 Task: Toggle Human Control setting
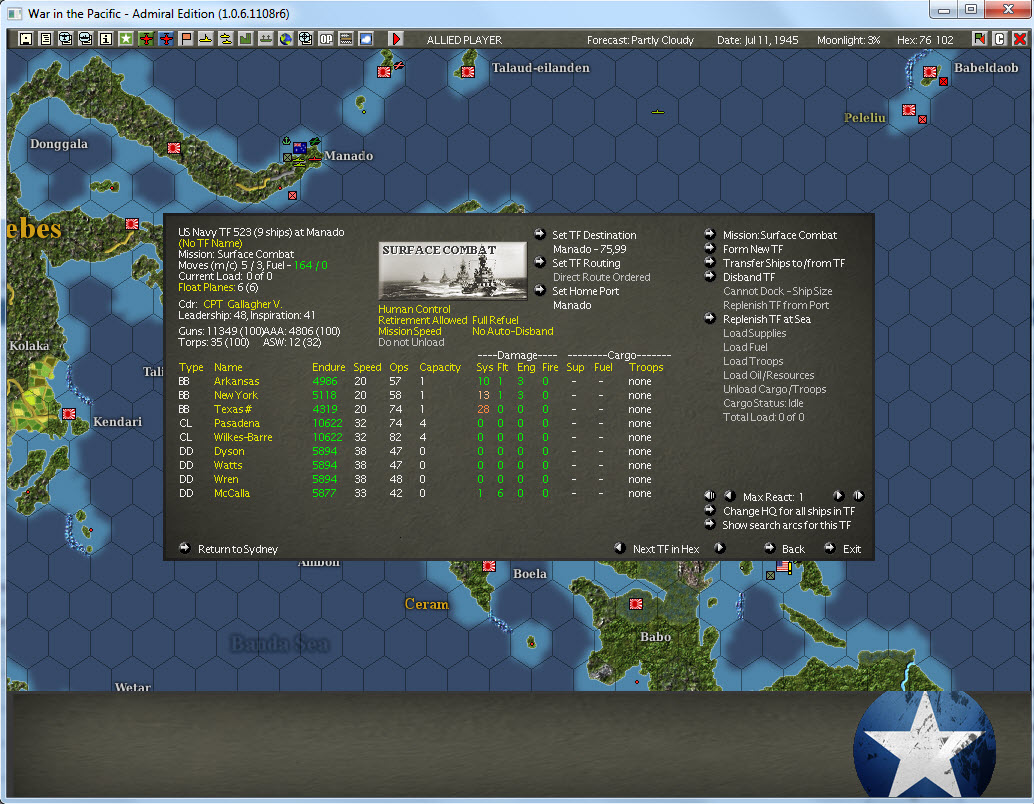pyautogui.click(x=414, y=309)
